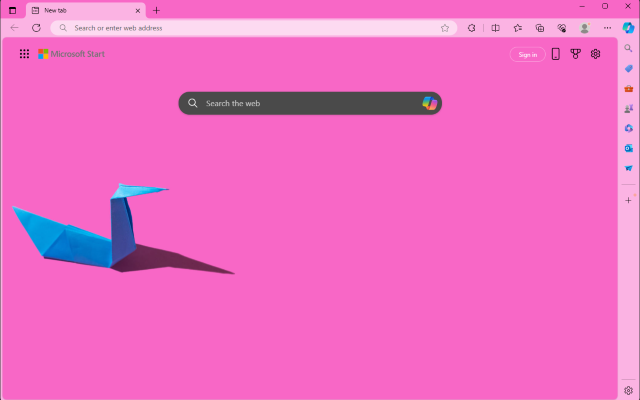The height and width of the screenshot is (400, 640).
Task: Open the Extensions icon
Action: click(471, 28)
